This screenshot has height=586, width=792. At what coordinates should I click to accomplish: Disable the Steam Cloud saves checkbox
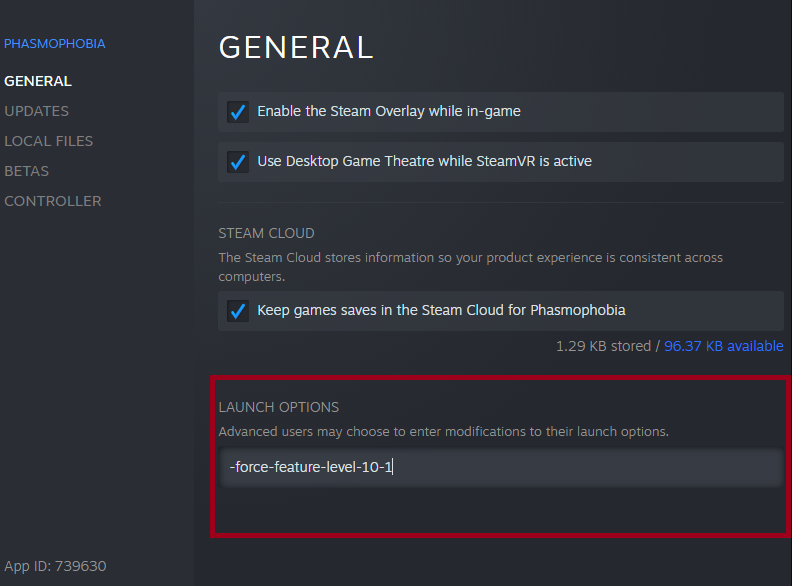(238, 311)
